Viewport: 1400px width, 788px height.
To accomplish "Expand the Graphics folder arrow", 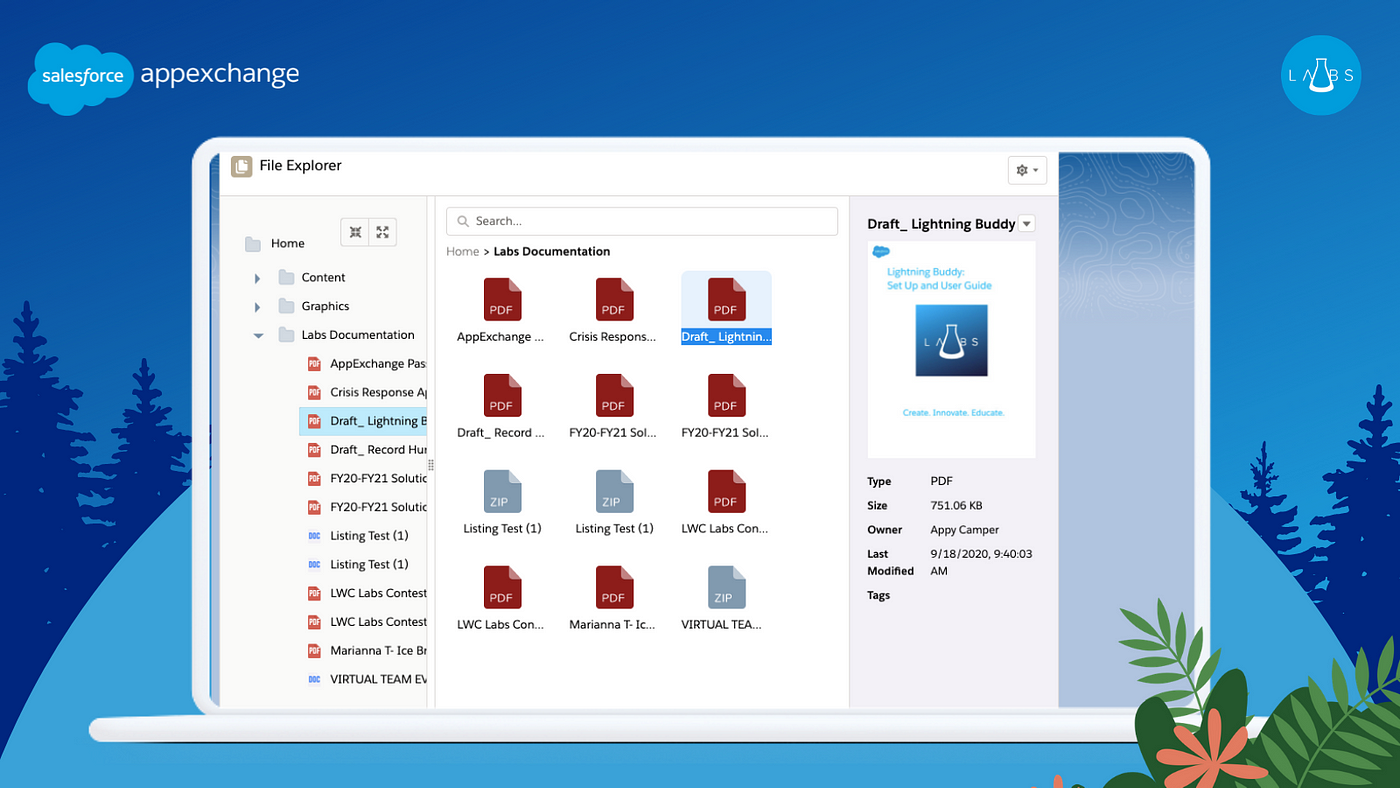I will (258, 307).
